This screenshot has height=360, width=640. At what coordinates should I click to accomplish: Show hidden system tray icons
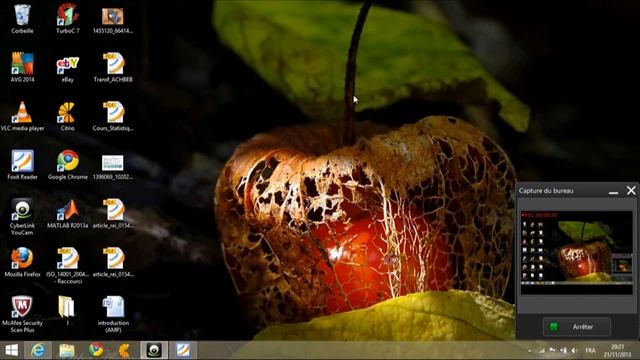pos(530,350)
